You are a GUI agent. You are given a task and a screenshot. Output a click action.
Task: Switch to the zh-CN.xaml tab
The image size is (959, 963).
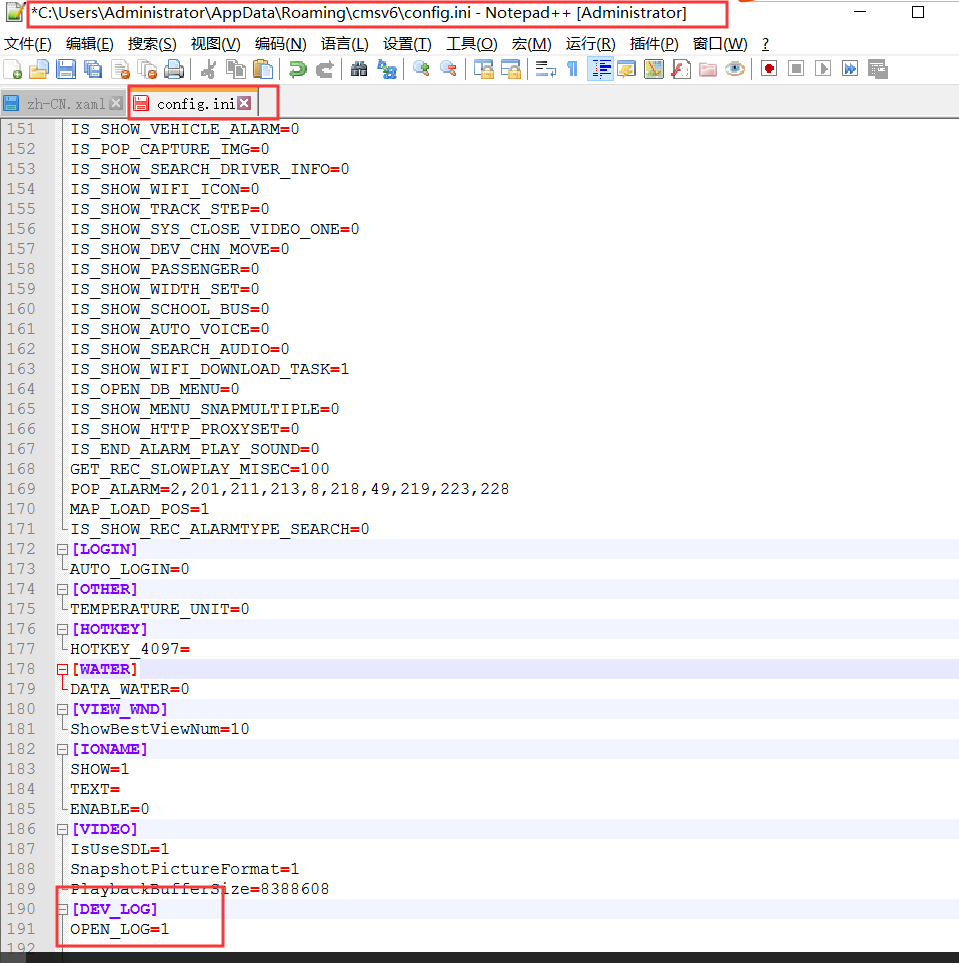tap(66, 104)
